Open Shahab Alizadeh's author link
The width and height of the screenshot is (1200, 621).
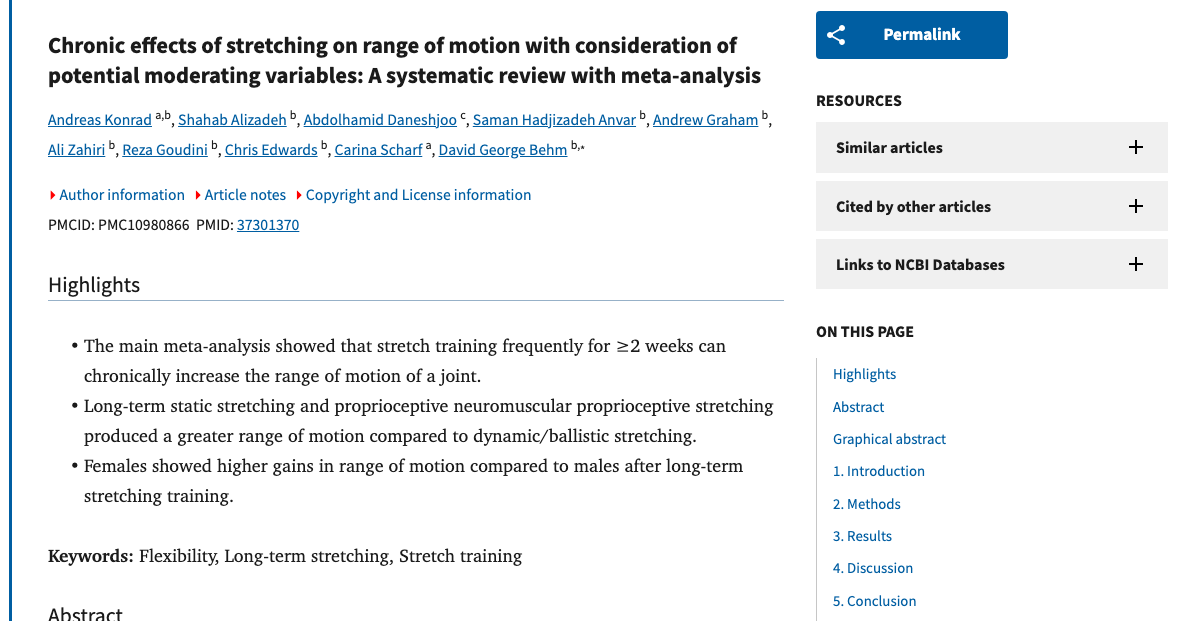pyautogui.click(x=232, y=119)
